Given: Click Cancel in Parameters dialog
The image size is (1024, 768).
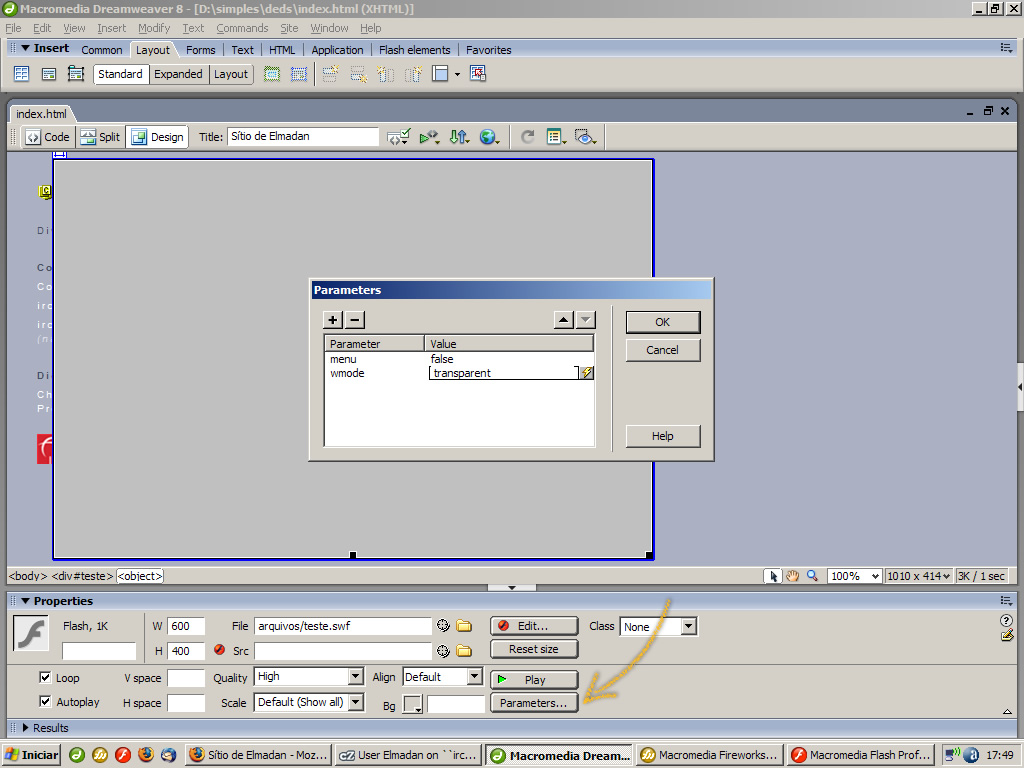Looking at the screenshot, I should coord(663,350).
